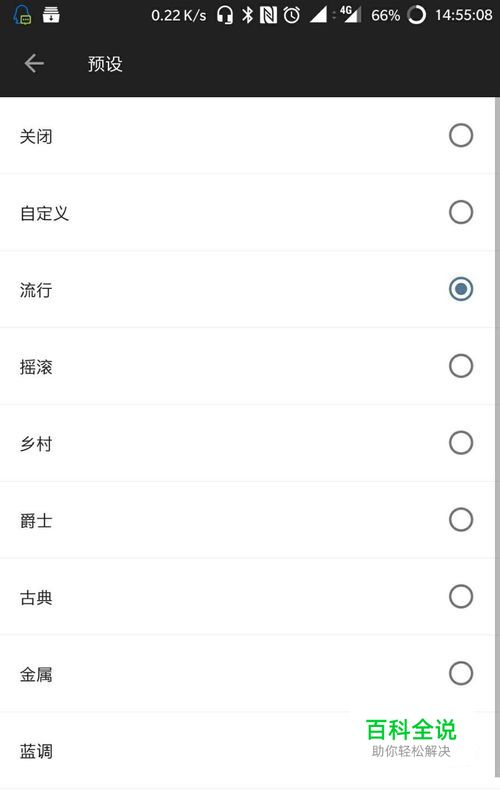Tap the alarm clock status icon
The image size is (500, 790).
[292, 15]
